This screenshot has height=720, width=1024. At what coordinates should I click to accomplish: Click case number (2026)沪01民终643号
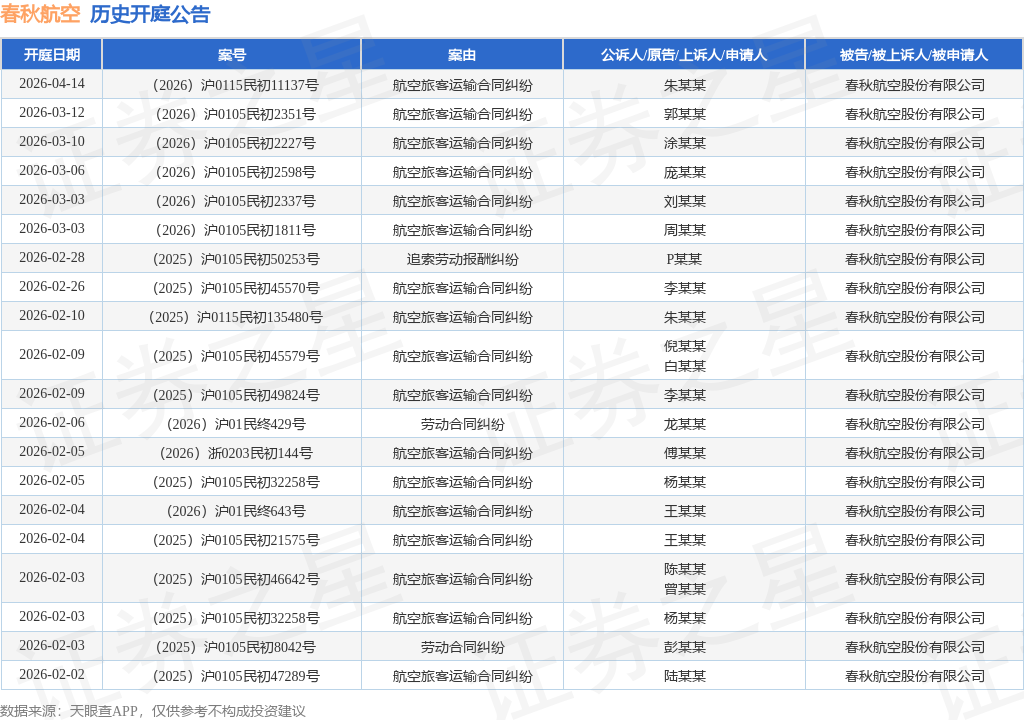click(x=235, y=511)
